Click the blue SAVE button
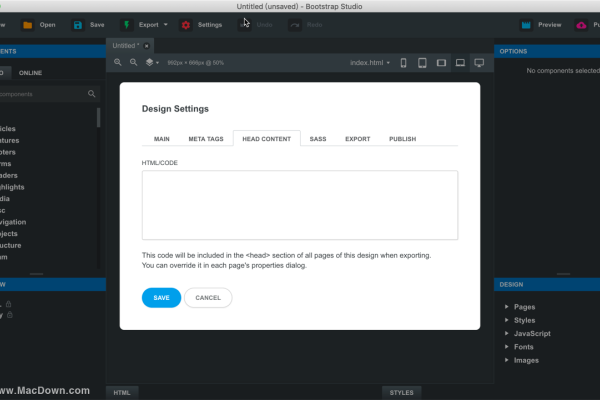The image size is (600, 400). click(x=161, y=297)
